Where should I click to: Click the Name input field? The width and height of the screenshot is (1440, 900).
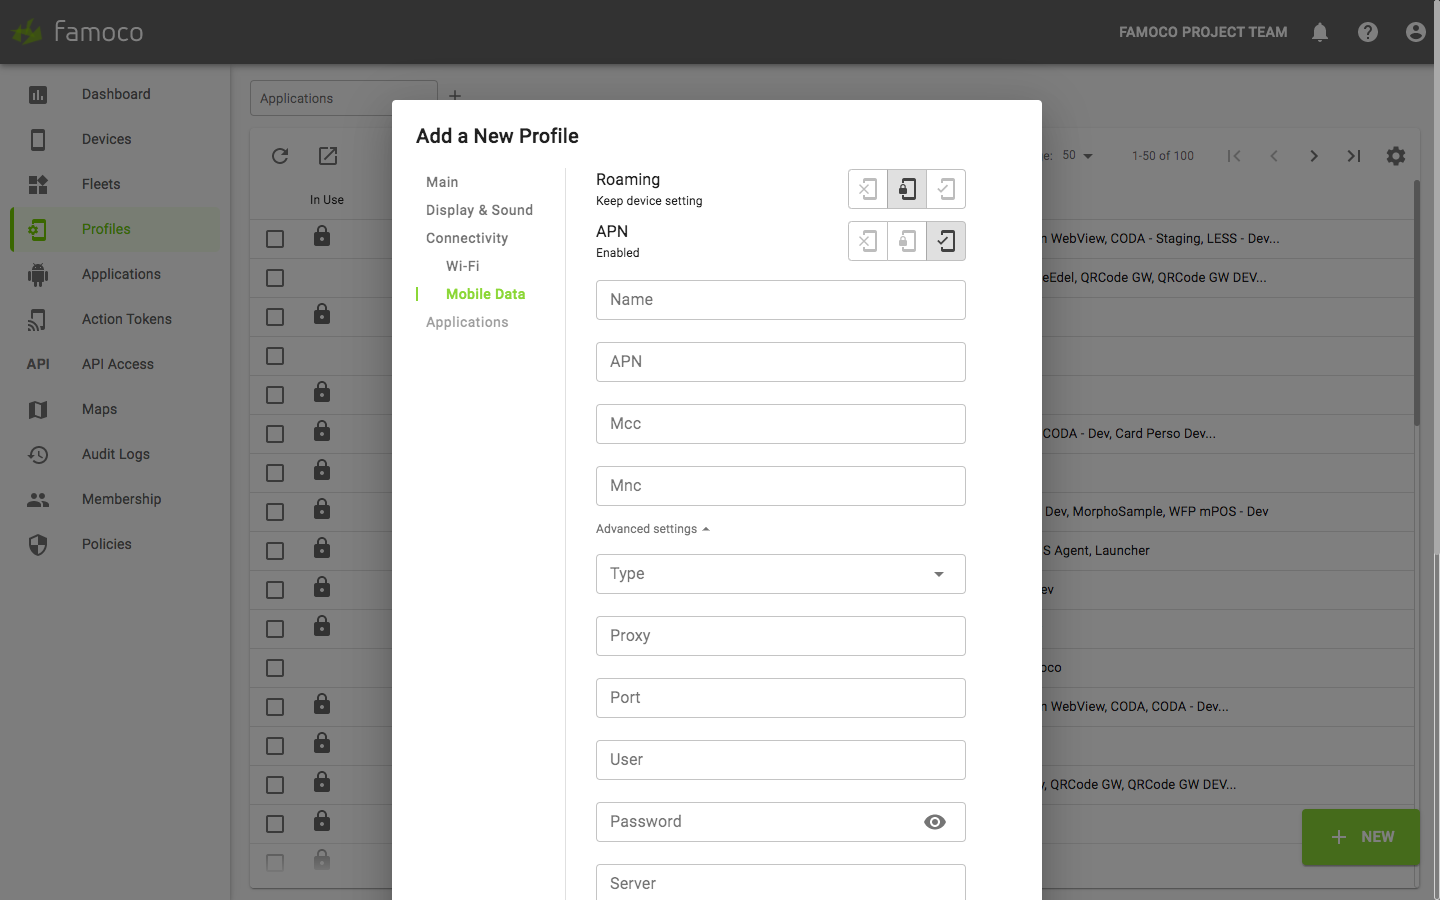click(781, 300)
